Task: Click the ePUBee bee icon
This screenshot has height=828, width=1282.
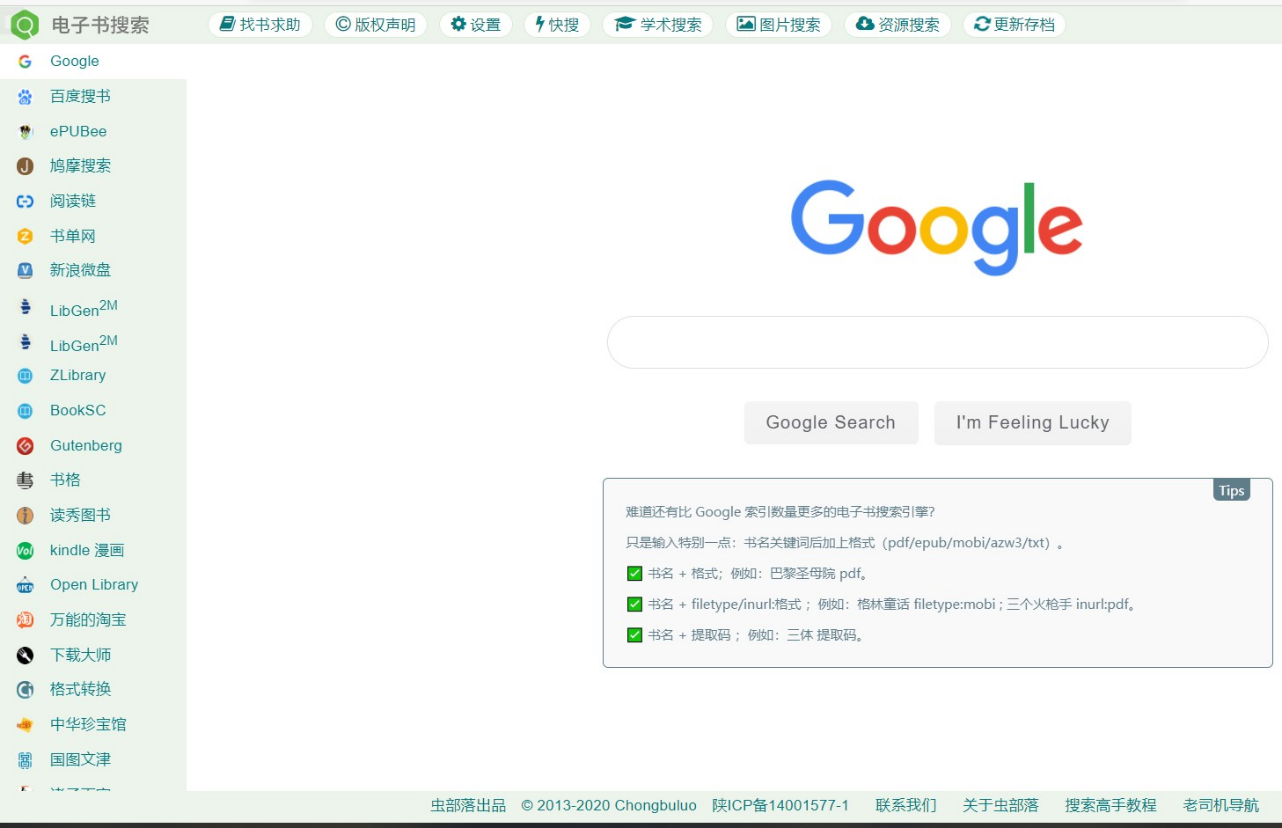Action: [25, 131]
